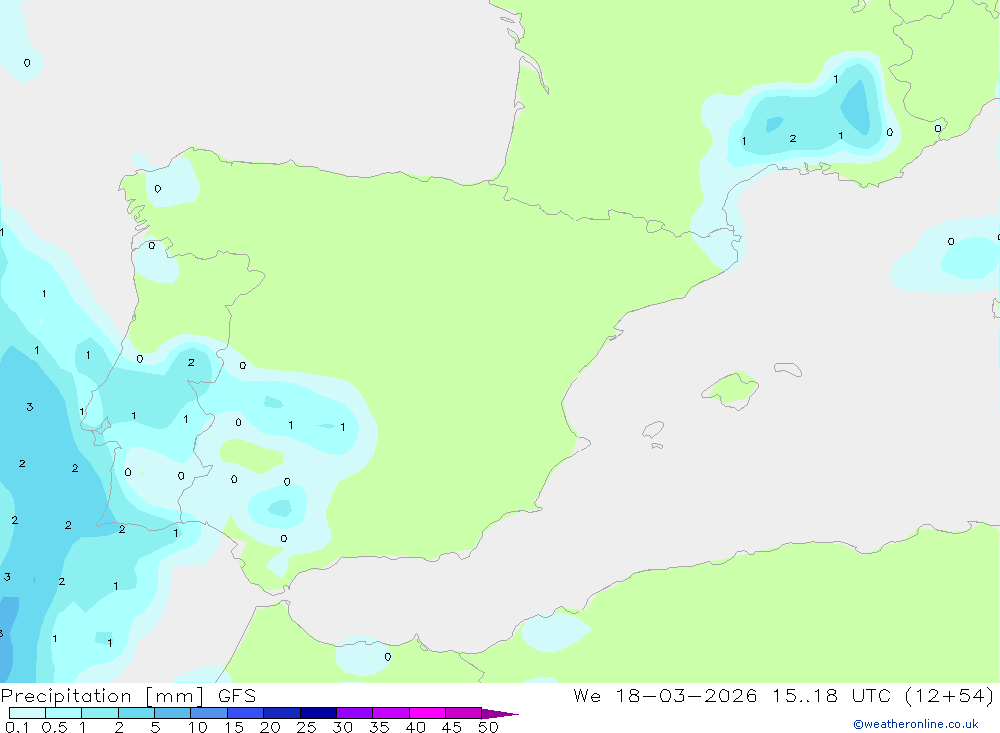Click the '20' legend scale label
1000x733 pixels.
tap(270, 727)
